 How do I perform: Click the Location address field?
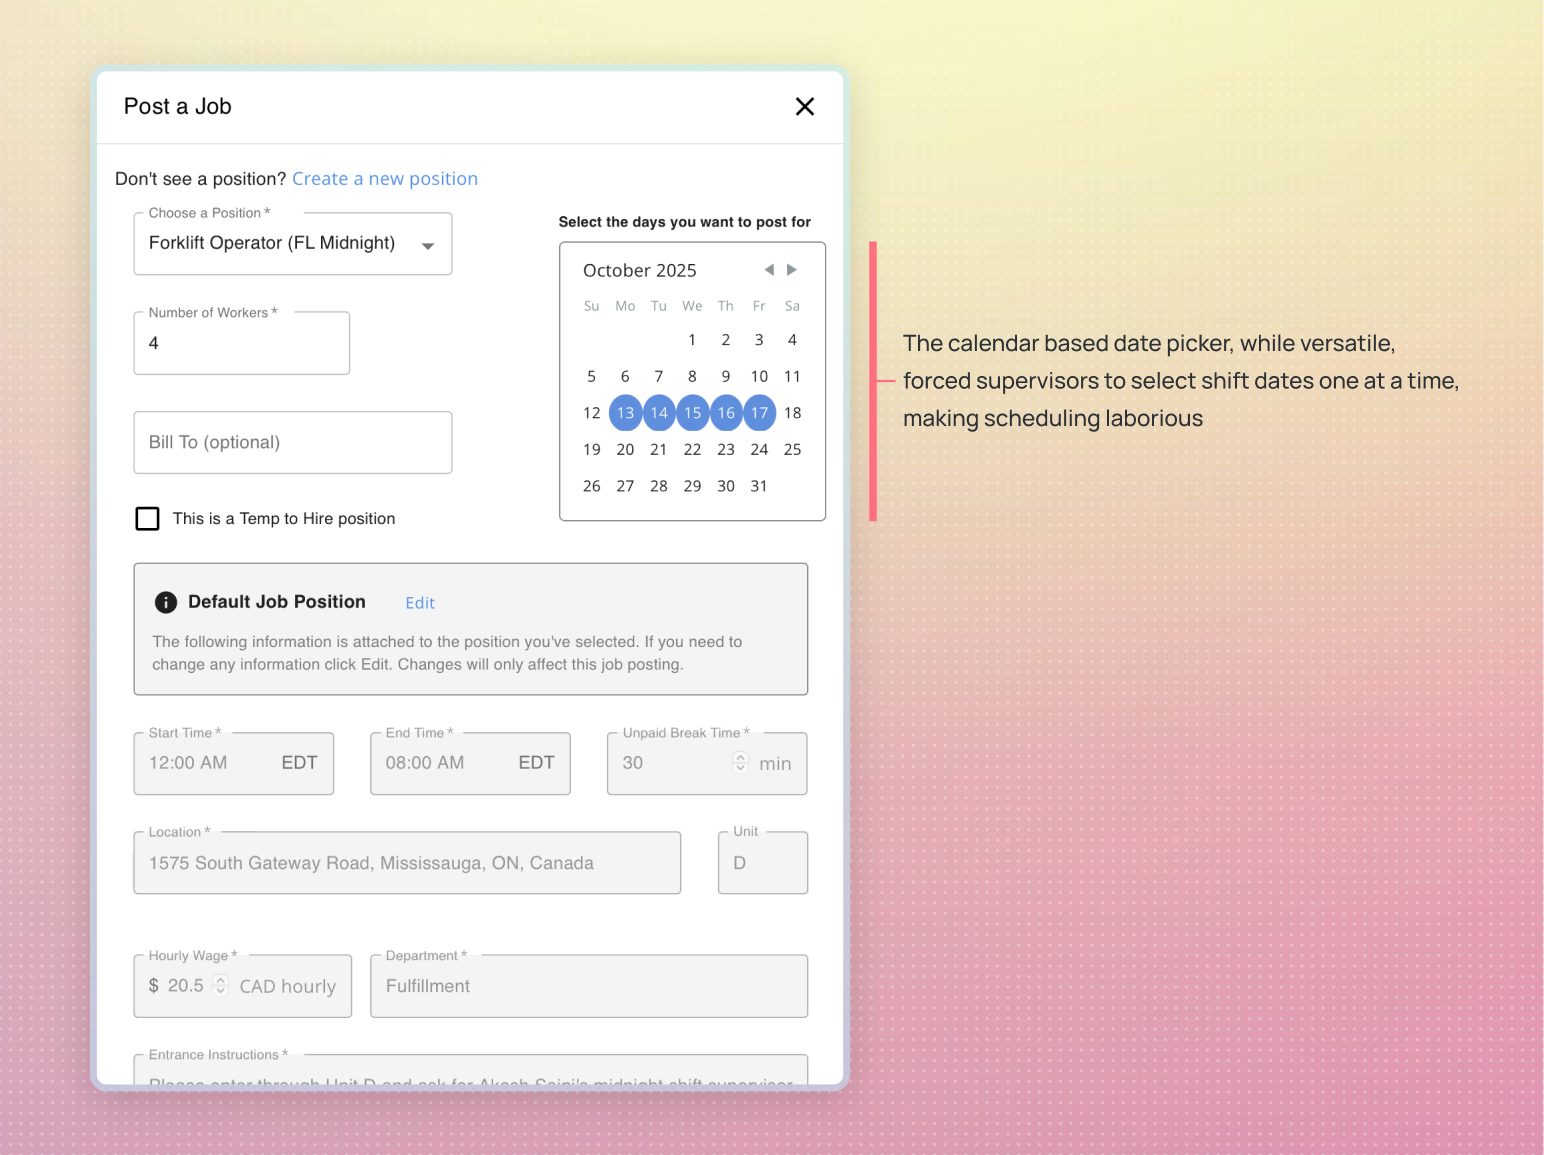tap(407, 863)
